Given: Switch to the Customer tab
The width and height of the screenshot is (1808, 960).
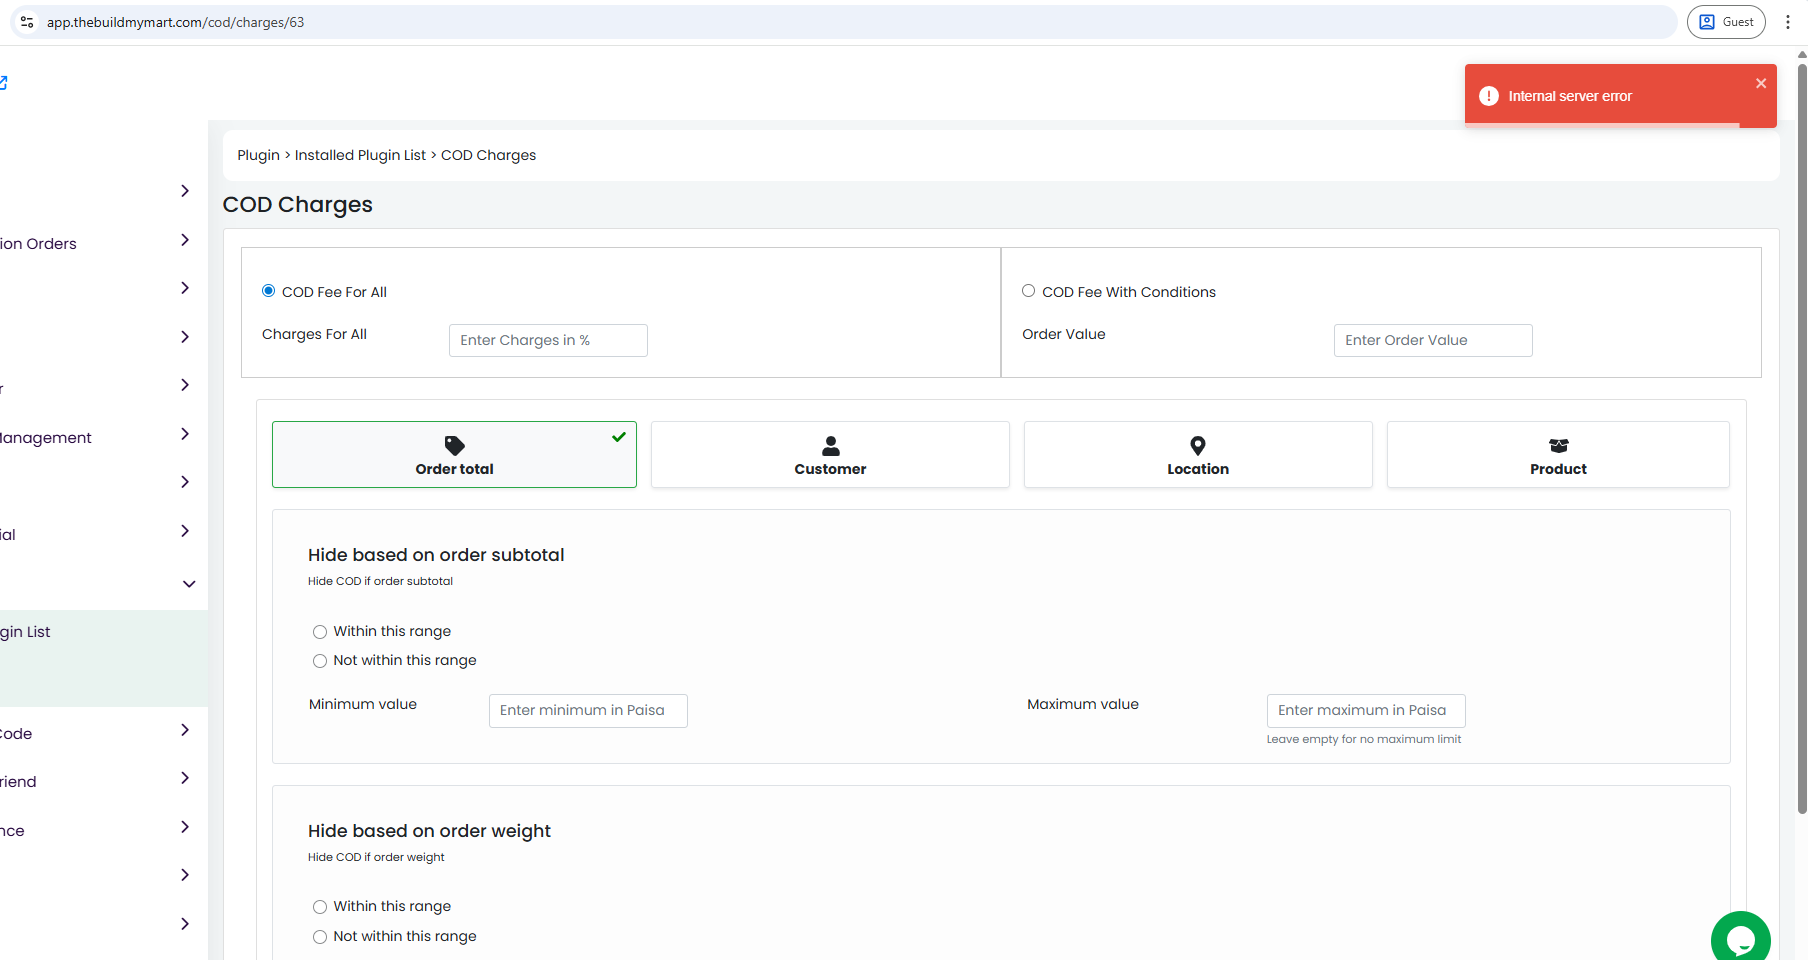Looking at the screenshot, I should click(830, 455).
